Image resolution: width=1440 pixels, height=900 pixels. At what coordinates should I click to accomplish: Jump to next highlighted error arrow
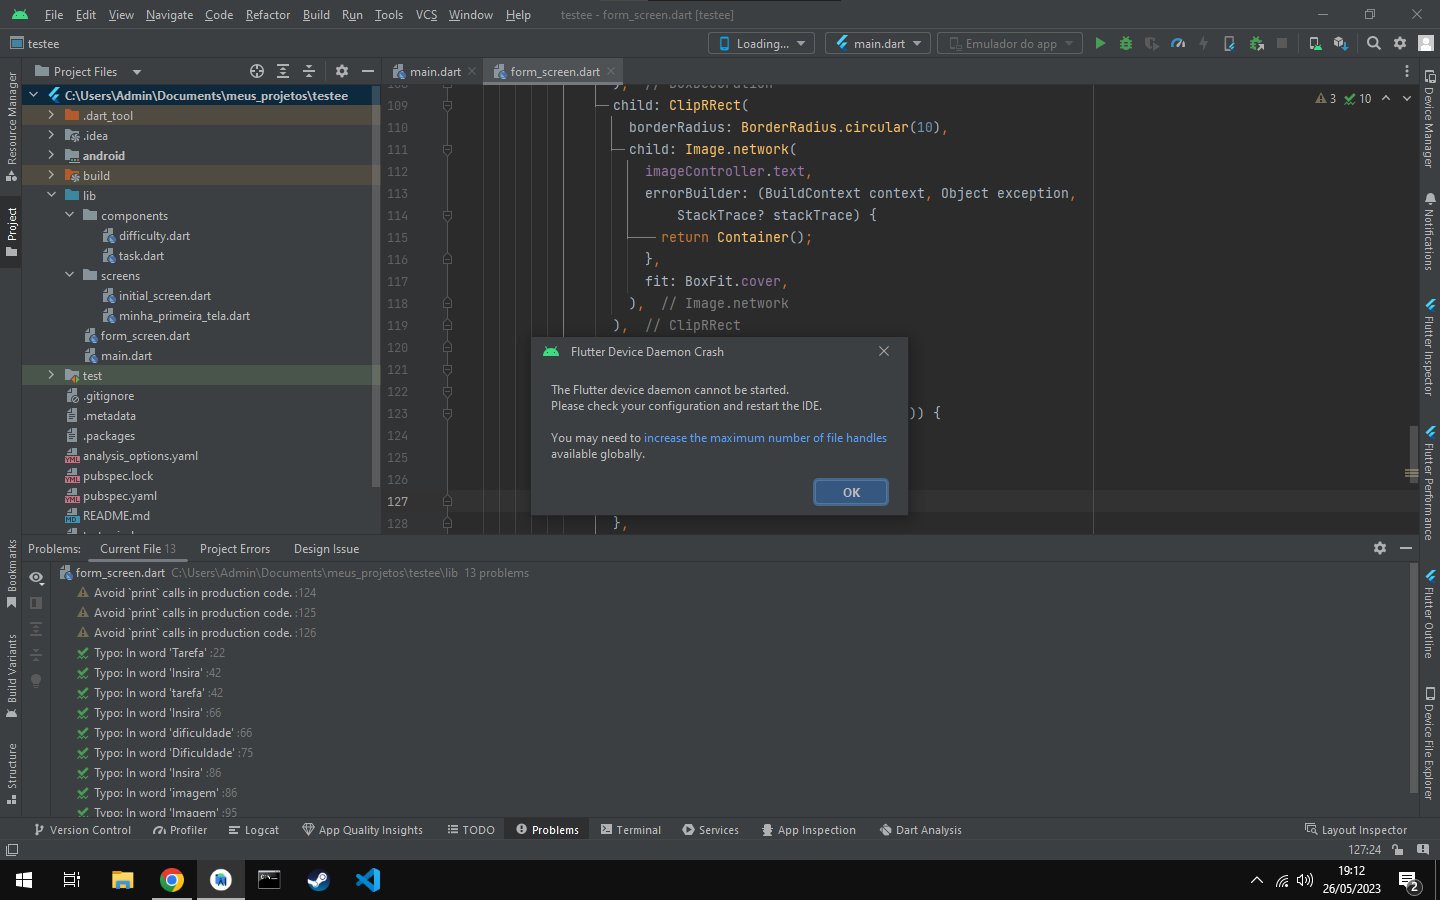(1407, 98)
